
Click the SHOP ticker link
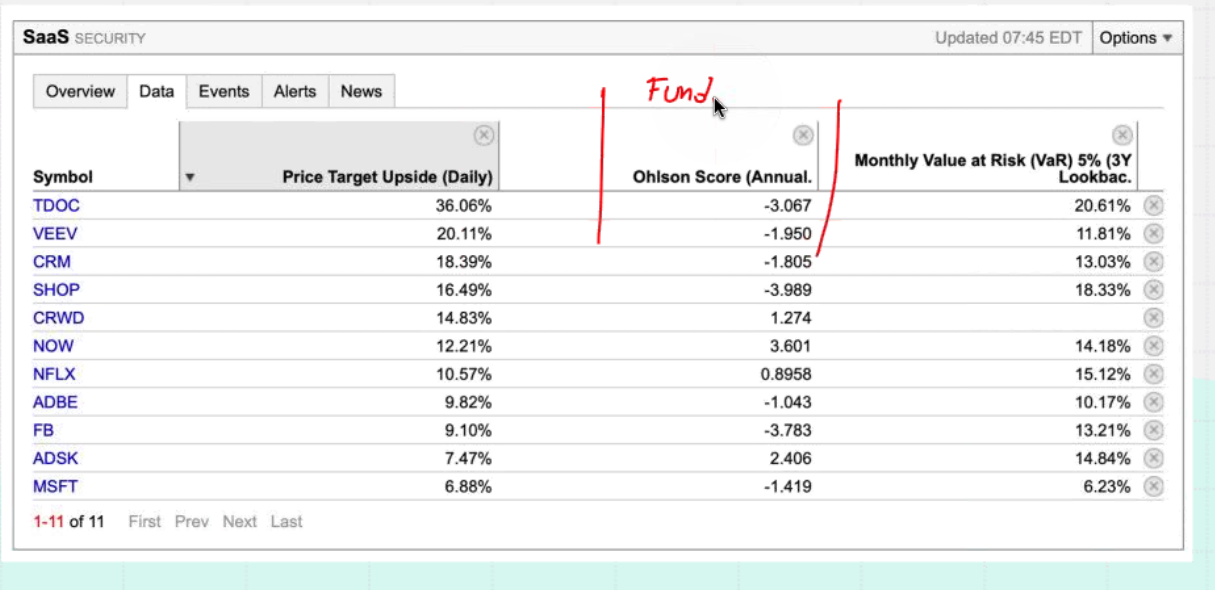(x=56, y=289)
